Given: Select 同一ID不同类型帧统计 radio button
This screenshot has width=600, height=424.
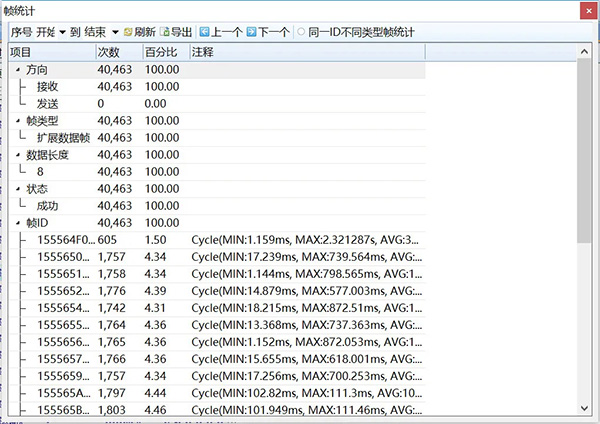Looking at the screenshot, I should [x=301, y=32].
